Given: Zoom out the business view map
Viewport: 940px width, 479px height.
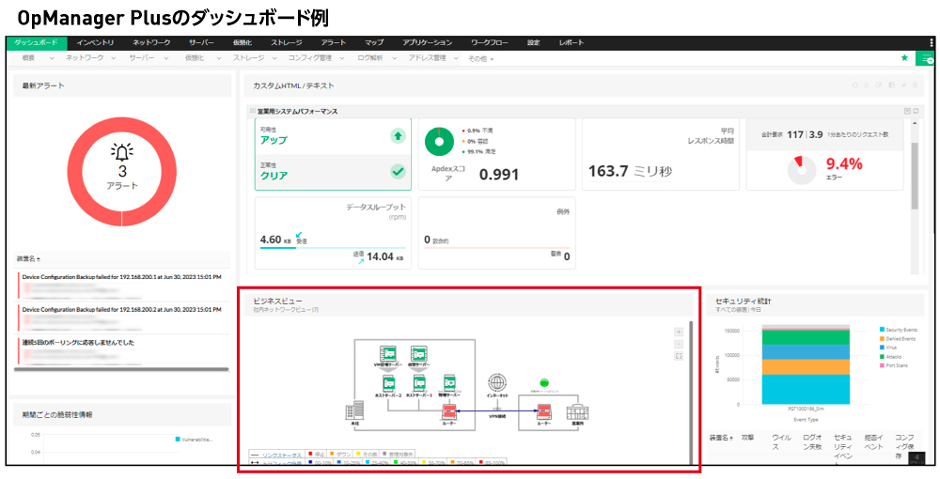Looking at the screenshot, I should click(679, 344).
